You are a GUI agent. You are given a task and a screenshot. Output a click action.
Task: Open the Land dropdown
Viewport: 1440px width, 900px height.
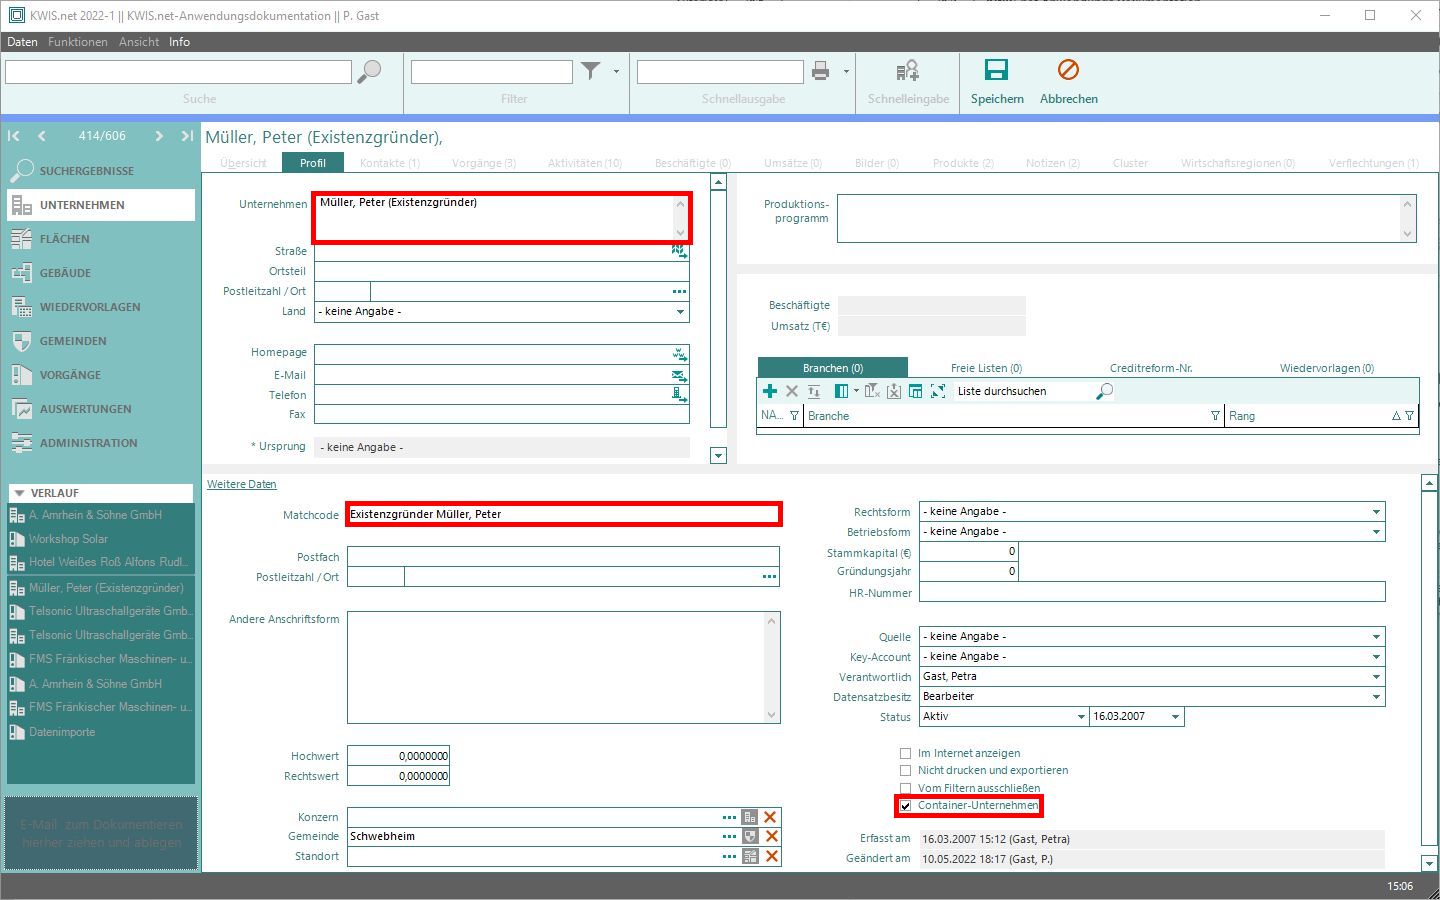pos(680,312)
